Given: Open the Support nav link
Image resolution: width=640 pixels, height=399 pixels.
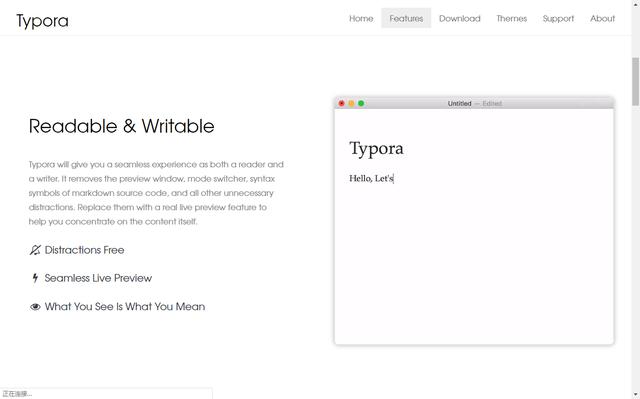Looking at the screenshot, I should click(x=558, y=18).
